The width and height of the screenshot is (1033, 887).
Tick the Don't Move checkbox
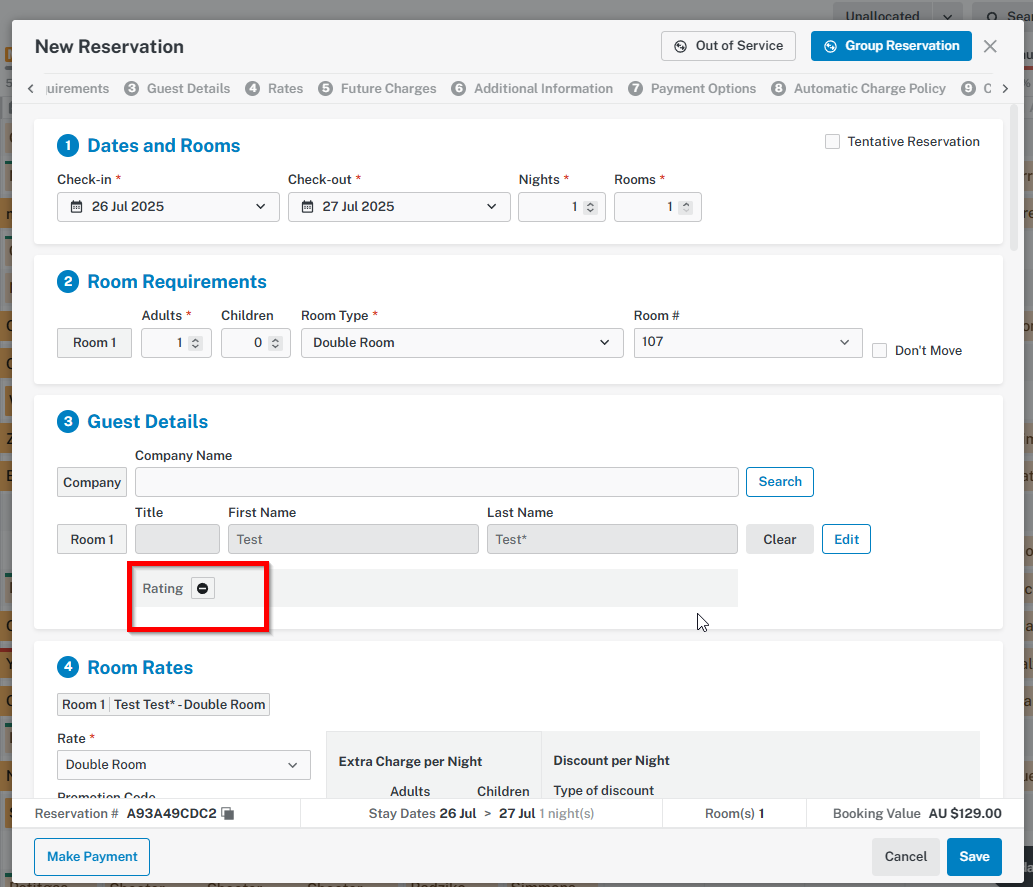point(880,351)
